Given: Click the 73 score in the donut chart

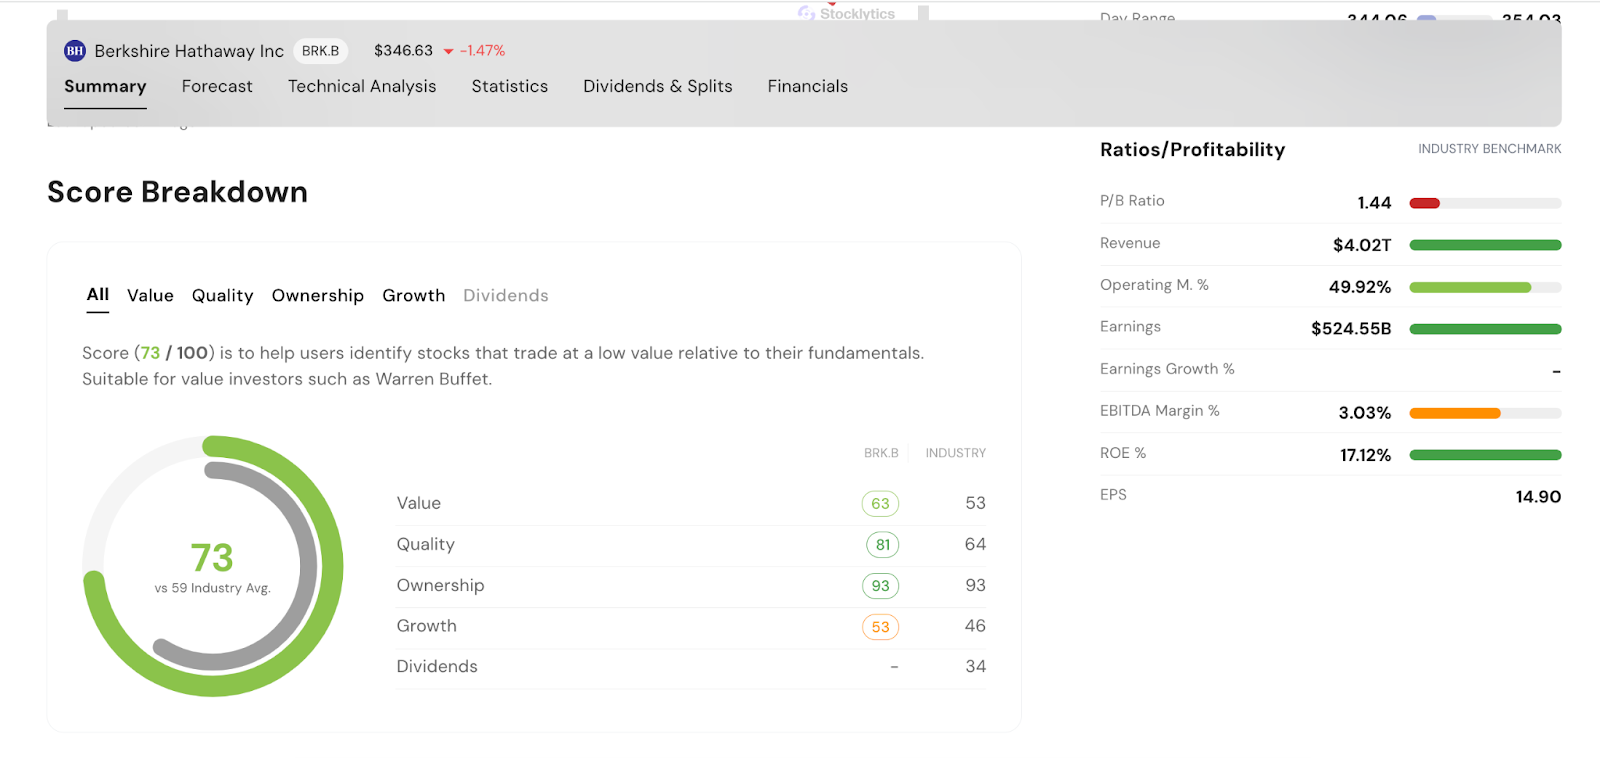Looking at the screenshot, I should click(212, 557).
